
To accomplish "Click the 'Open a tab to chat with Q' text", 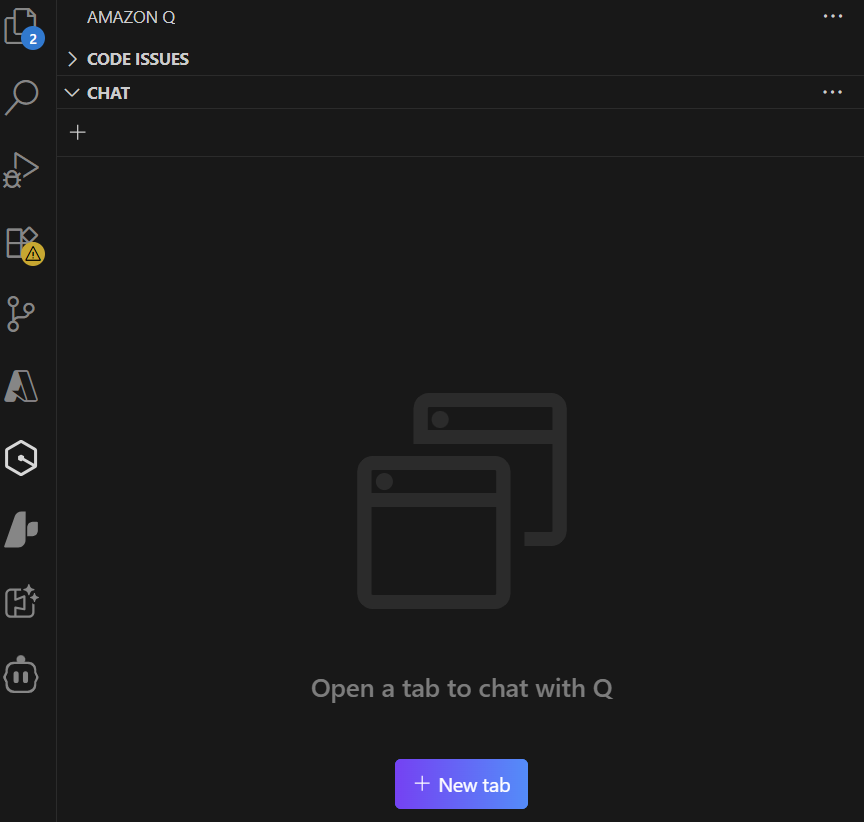I will (462, 689).
